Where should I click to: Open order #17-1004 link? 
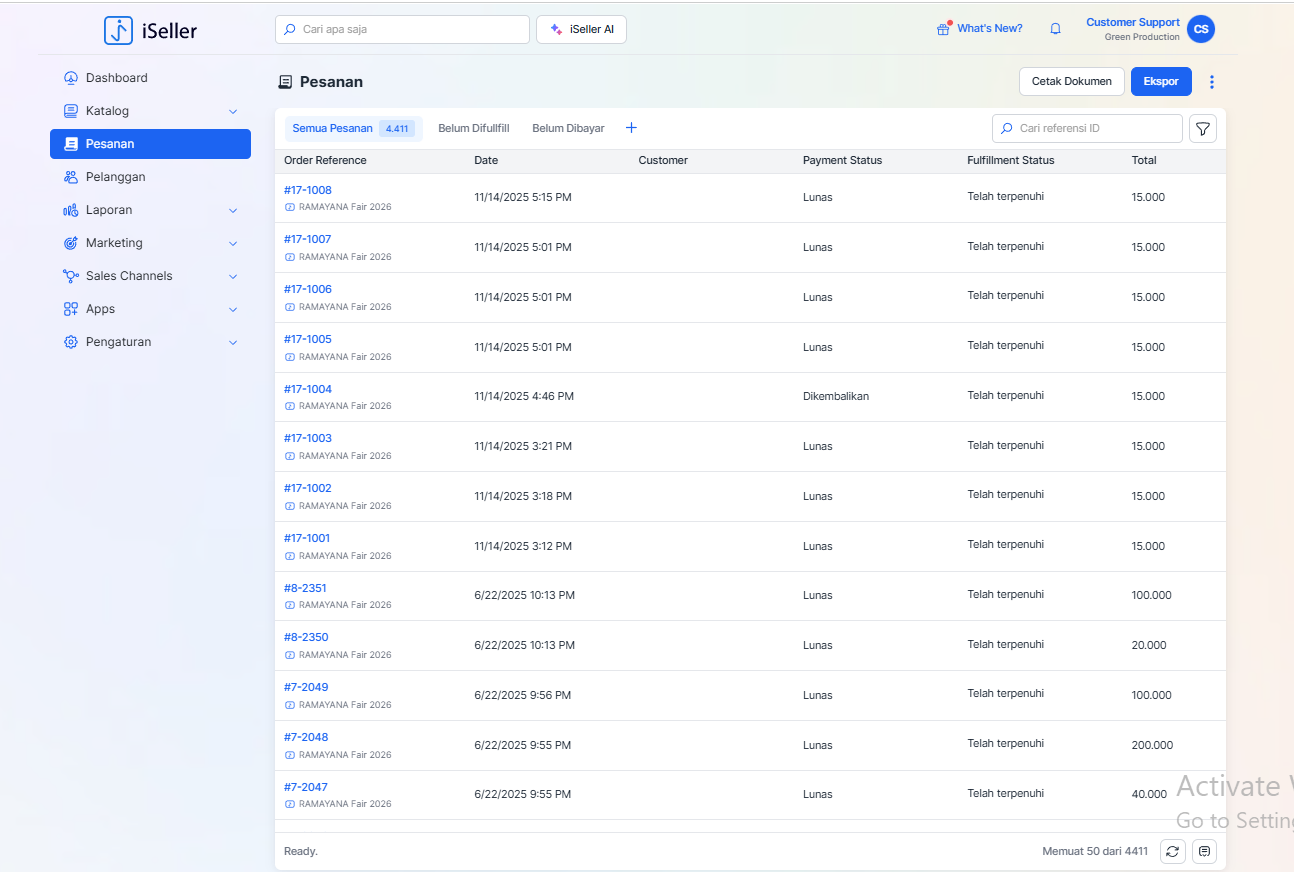click(x=308, y=389)
